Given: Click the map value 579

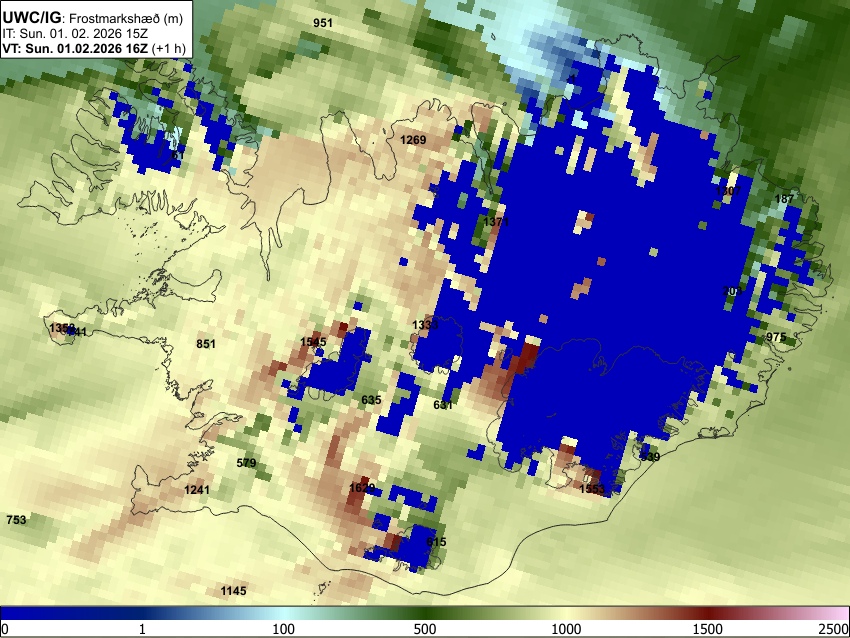Looking at the screenshot, I should pos(246,463).
